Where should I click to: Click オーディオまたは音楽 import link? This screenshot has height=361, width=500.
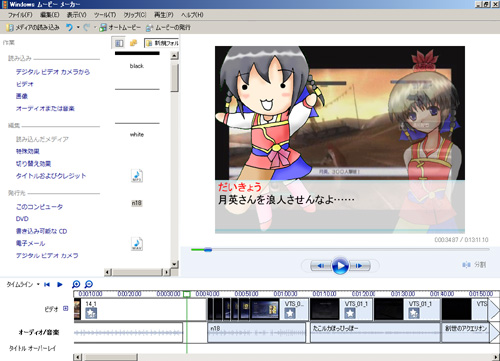pos(45,108)
